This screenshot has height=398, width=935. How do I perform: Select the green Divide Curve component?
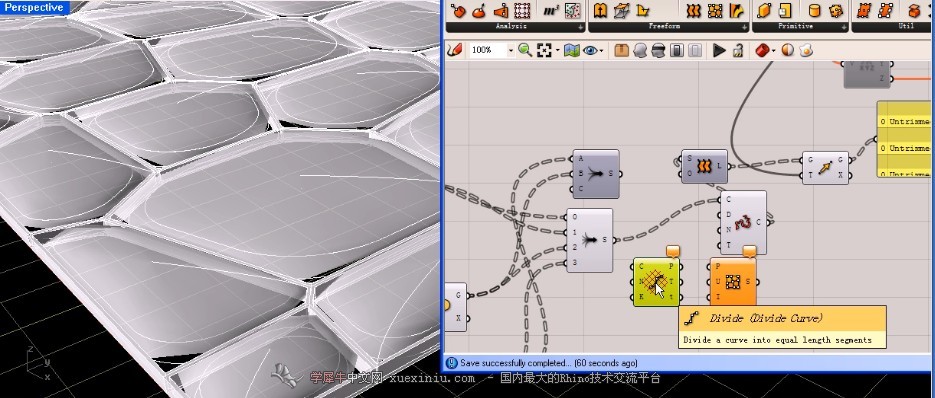point(657,282)
